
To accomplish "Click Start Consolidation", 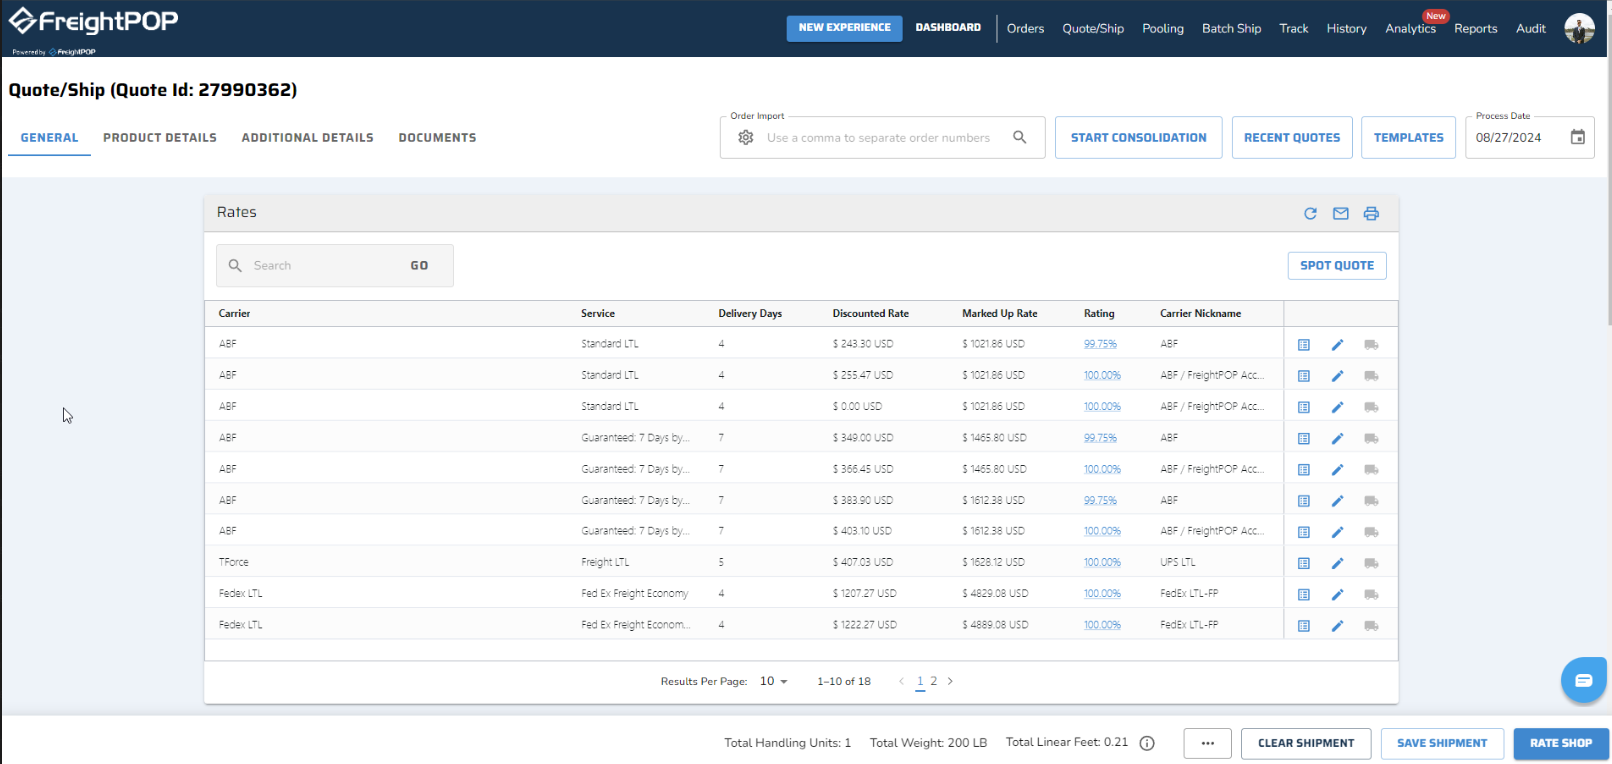I will (x=1138, y=138).
